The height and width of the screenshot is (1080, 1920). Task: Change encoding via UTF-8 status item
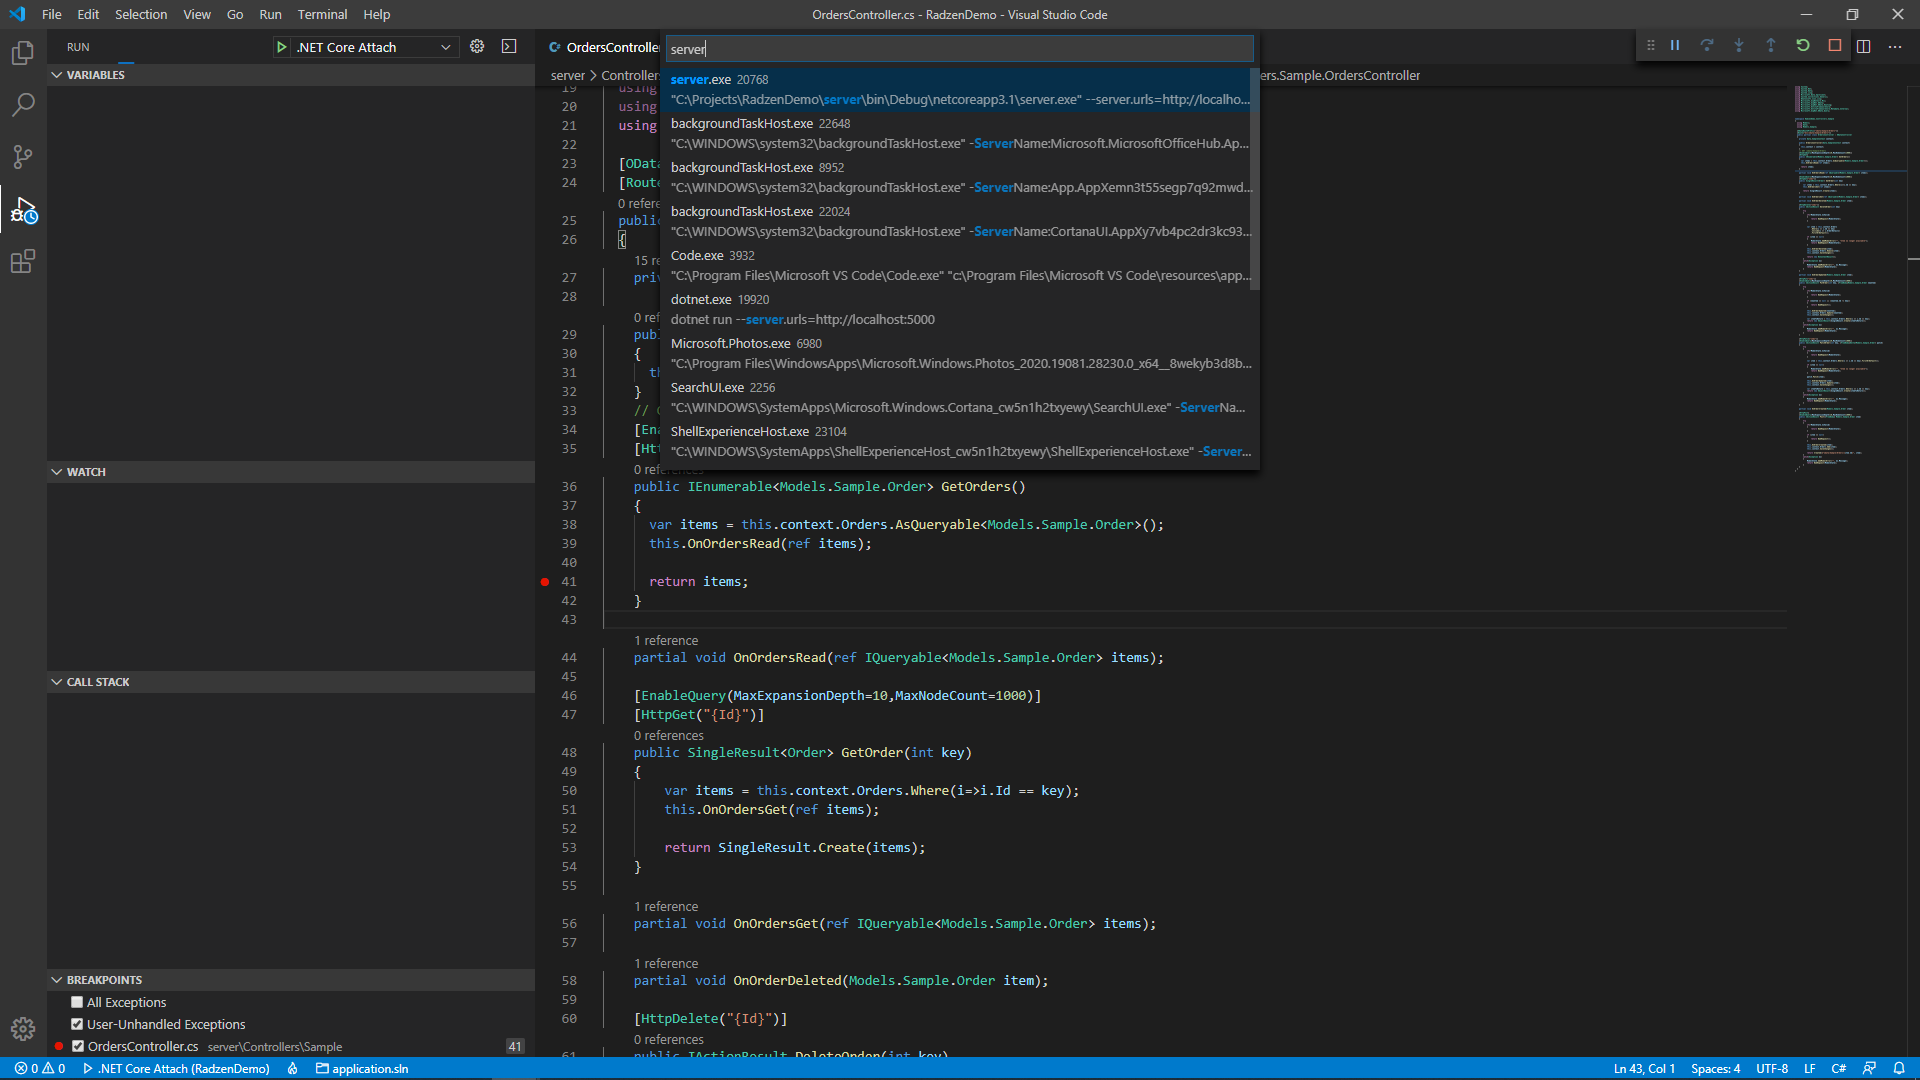coord(1772,1069)
